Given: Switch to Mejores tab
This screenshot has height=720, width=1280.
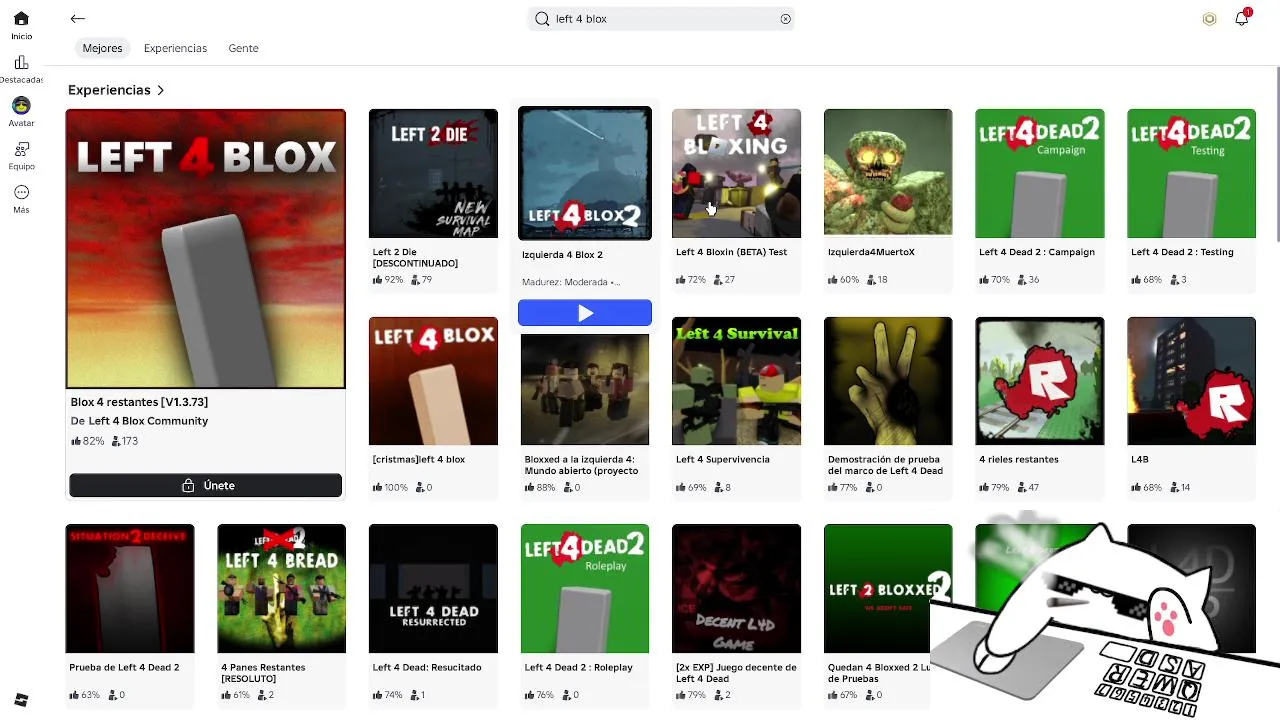Looking at the screenshot, I should pos(102,48).
